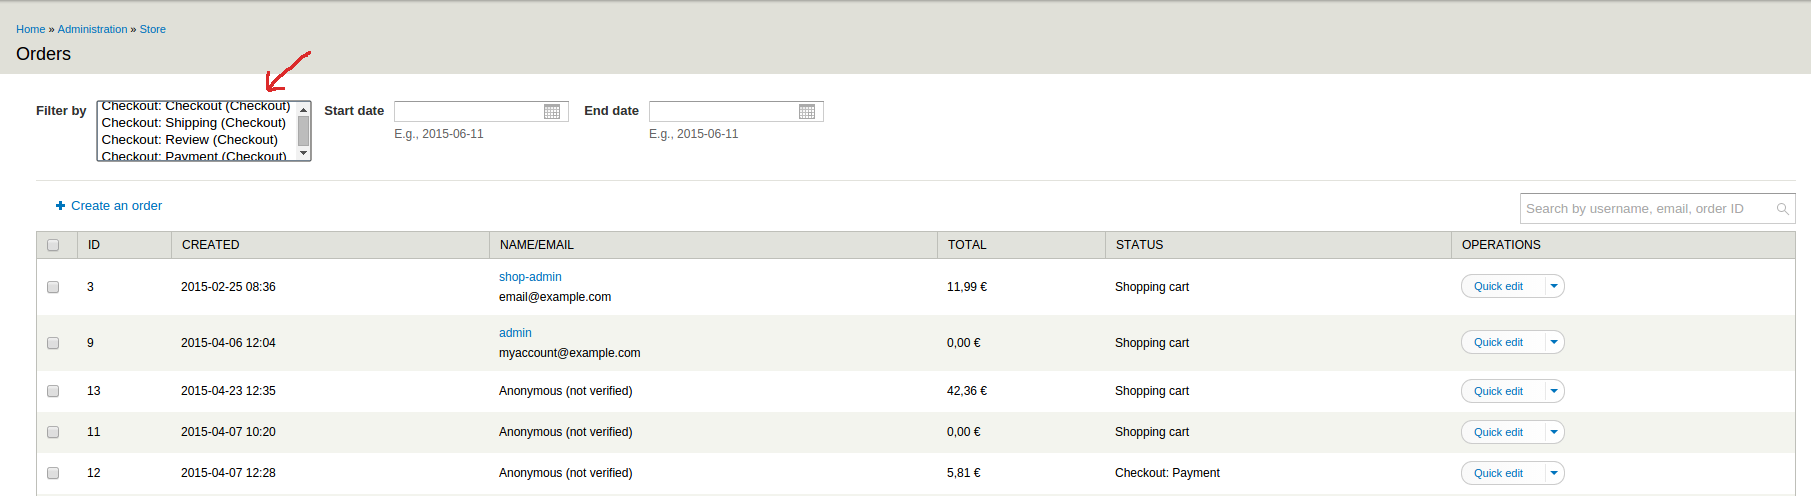Open the shop-admin user link
1811x496 pixels.
530,277
